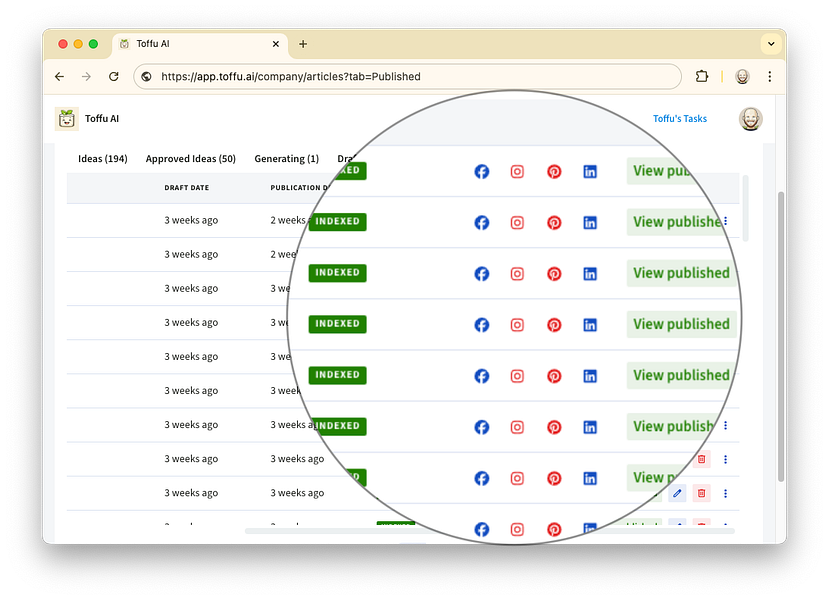Image resolution: width=829 pixels, height=600 pixels.
Task: Click the browser forward arrow
Action: click(x=86, y=77)
